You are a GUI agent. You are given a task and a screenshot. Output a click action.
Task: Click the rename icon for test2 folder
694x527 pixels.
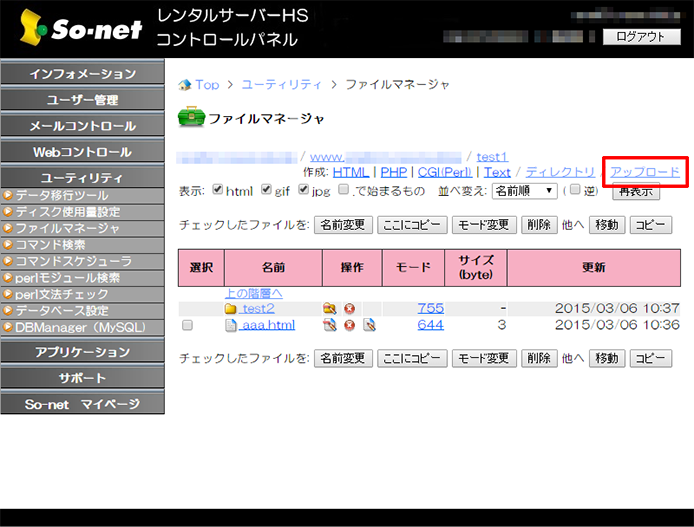329,309
